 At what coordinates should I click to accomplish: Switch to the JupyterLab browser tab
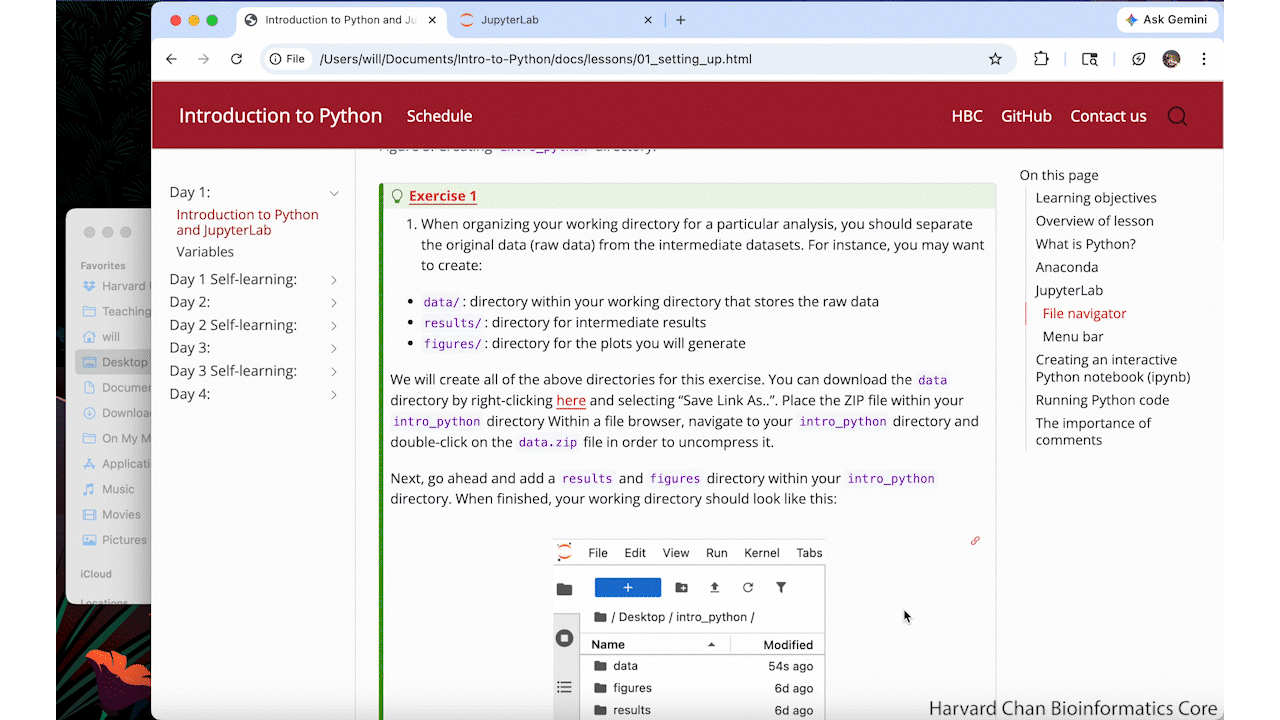pos(550,20)
